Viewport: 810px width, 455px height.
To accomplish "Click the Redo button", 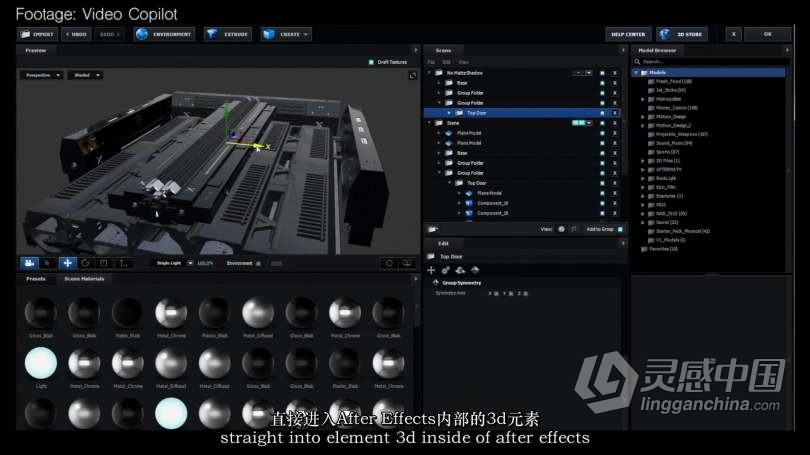I will 109,34.
